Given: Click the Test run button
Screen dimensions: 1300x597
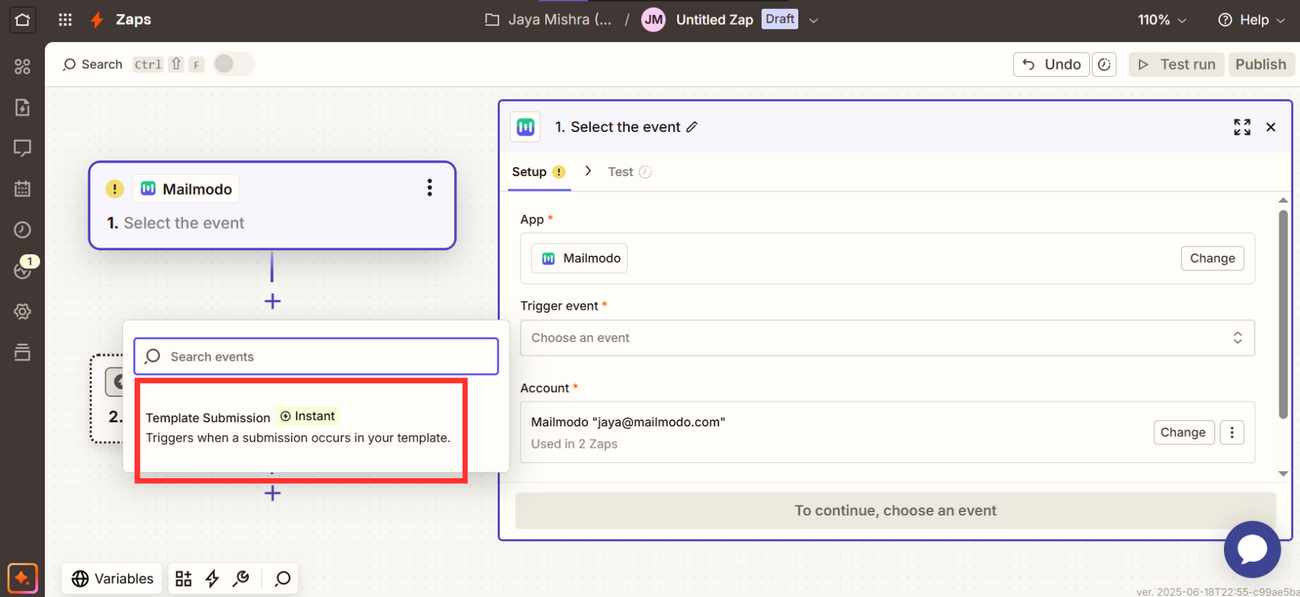Looking at the screenshot, I should 1177,64.
